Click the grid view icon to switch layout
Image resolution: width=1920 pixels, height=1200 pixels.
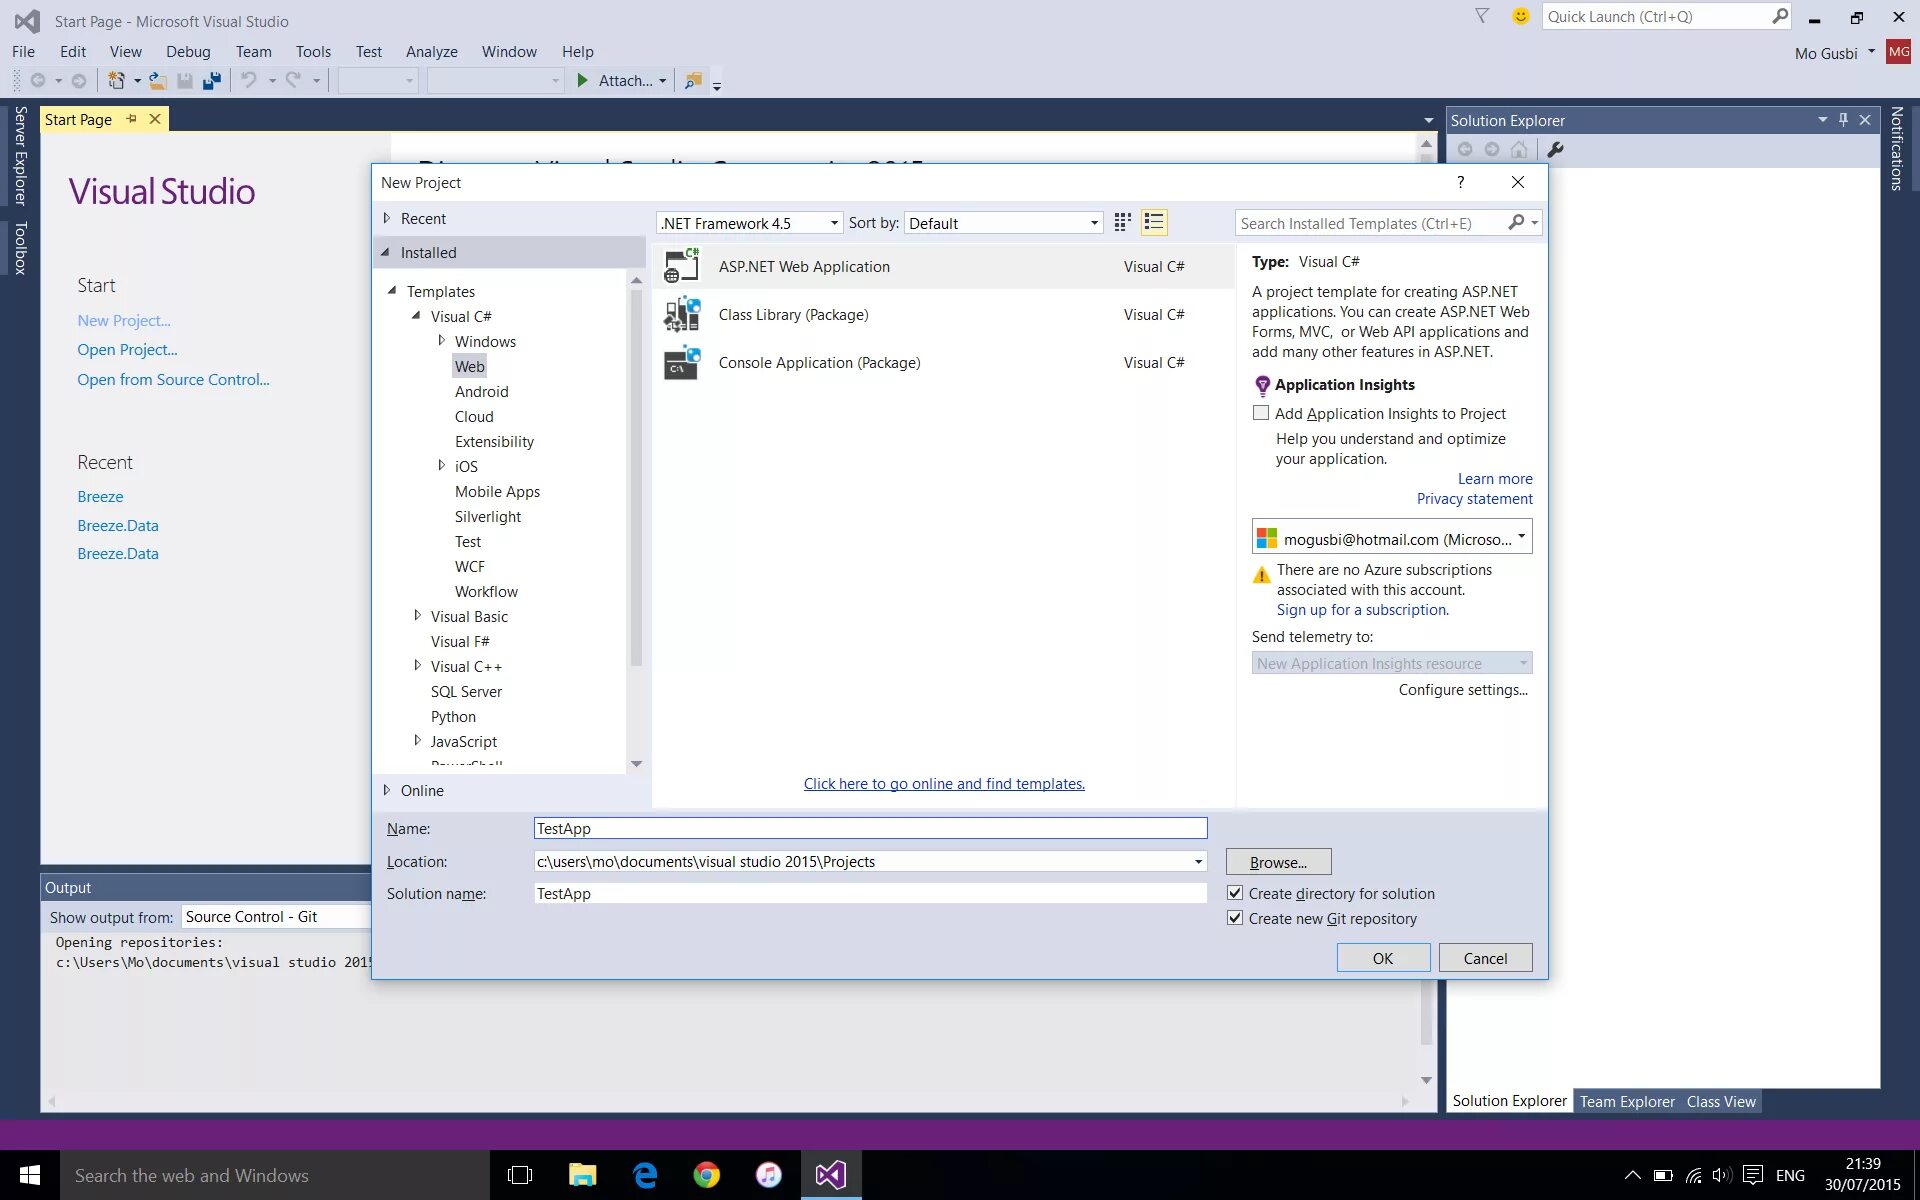(x=1121, y=223)
